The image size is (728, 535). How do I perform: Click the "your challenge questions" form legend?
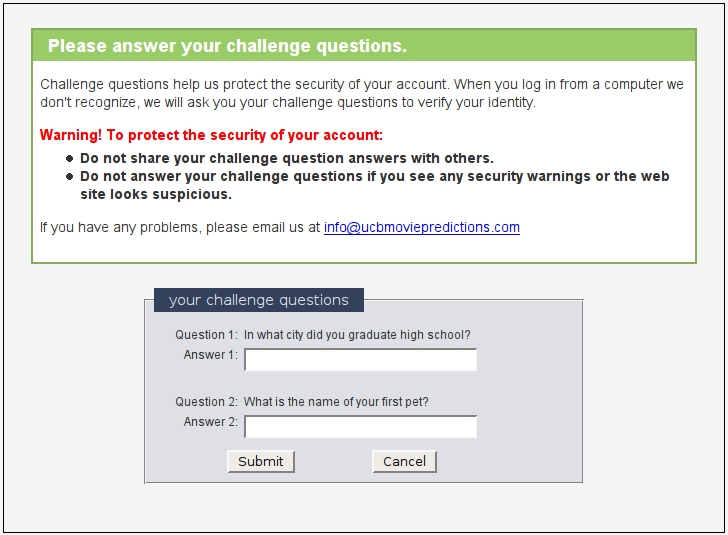(258, 300)
